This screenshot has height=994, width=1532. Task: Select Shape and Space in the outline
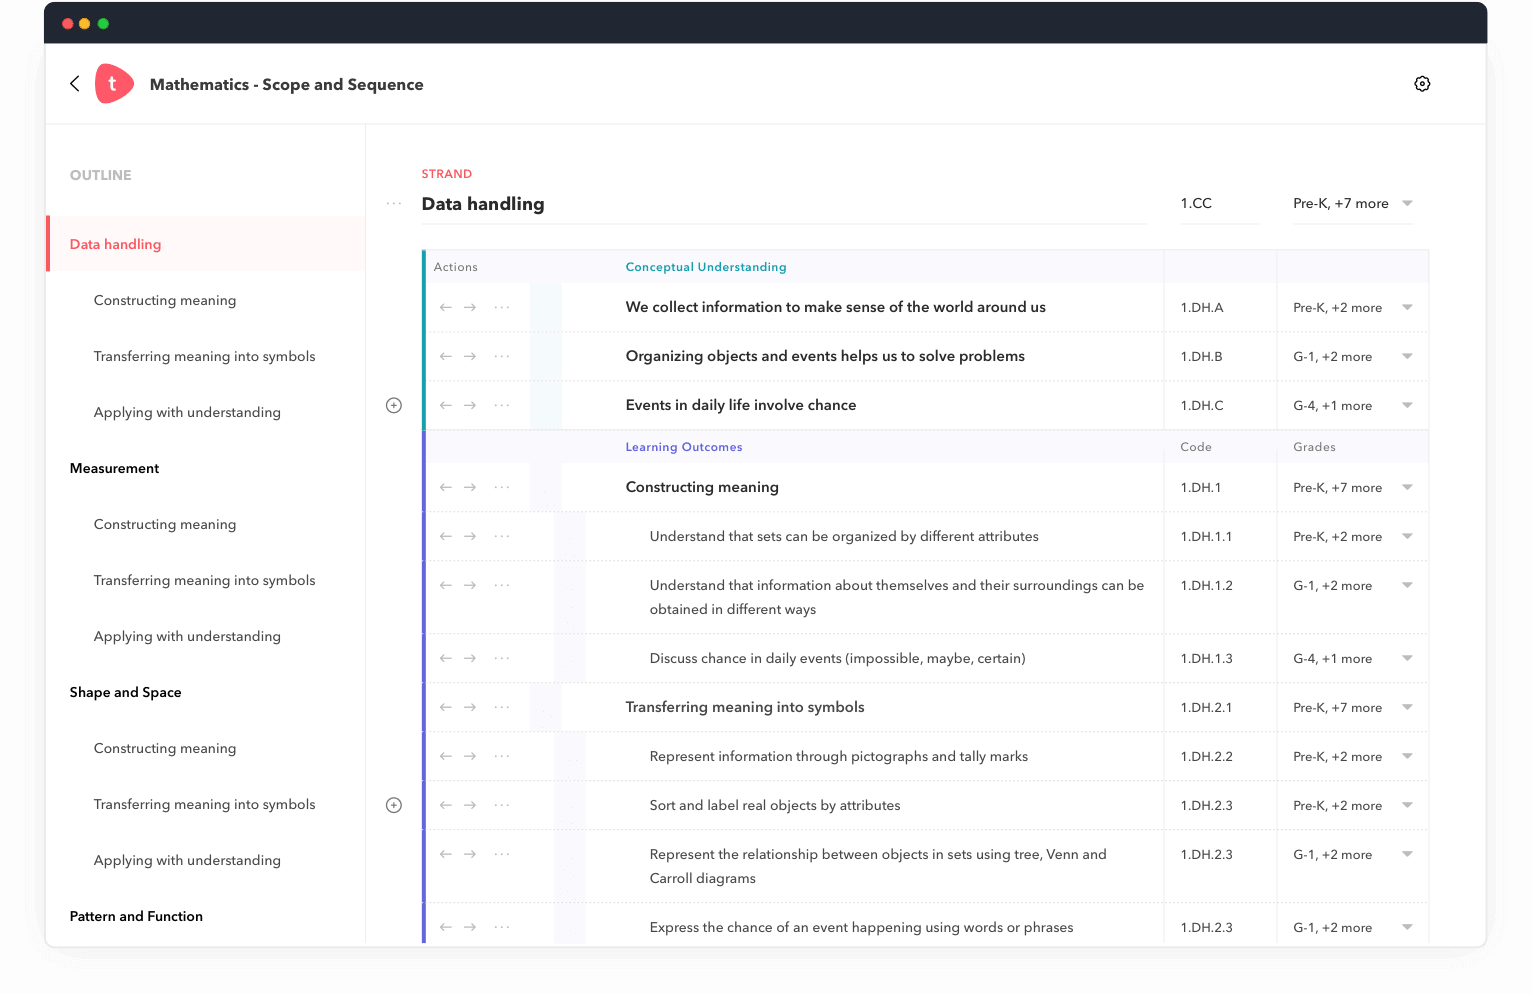(x=126, y=692)
